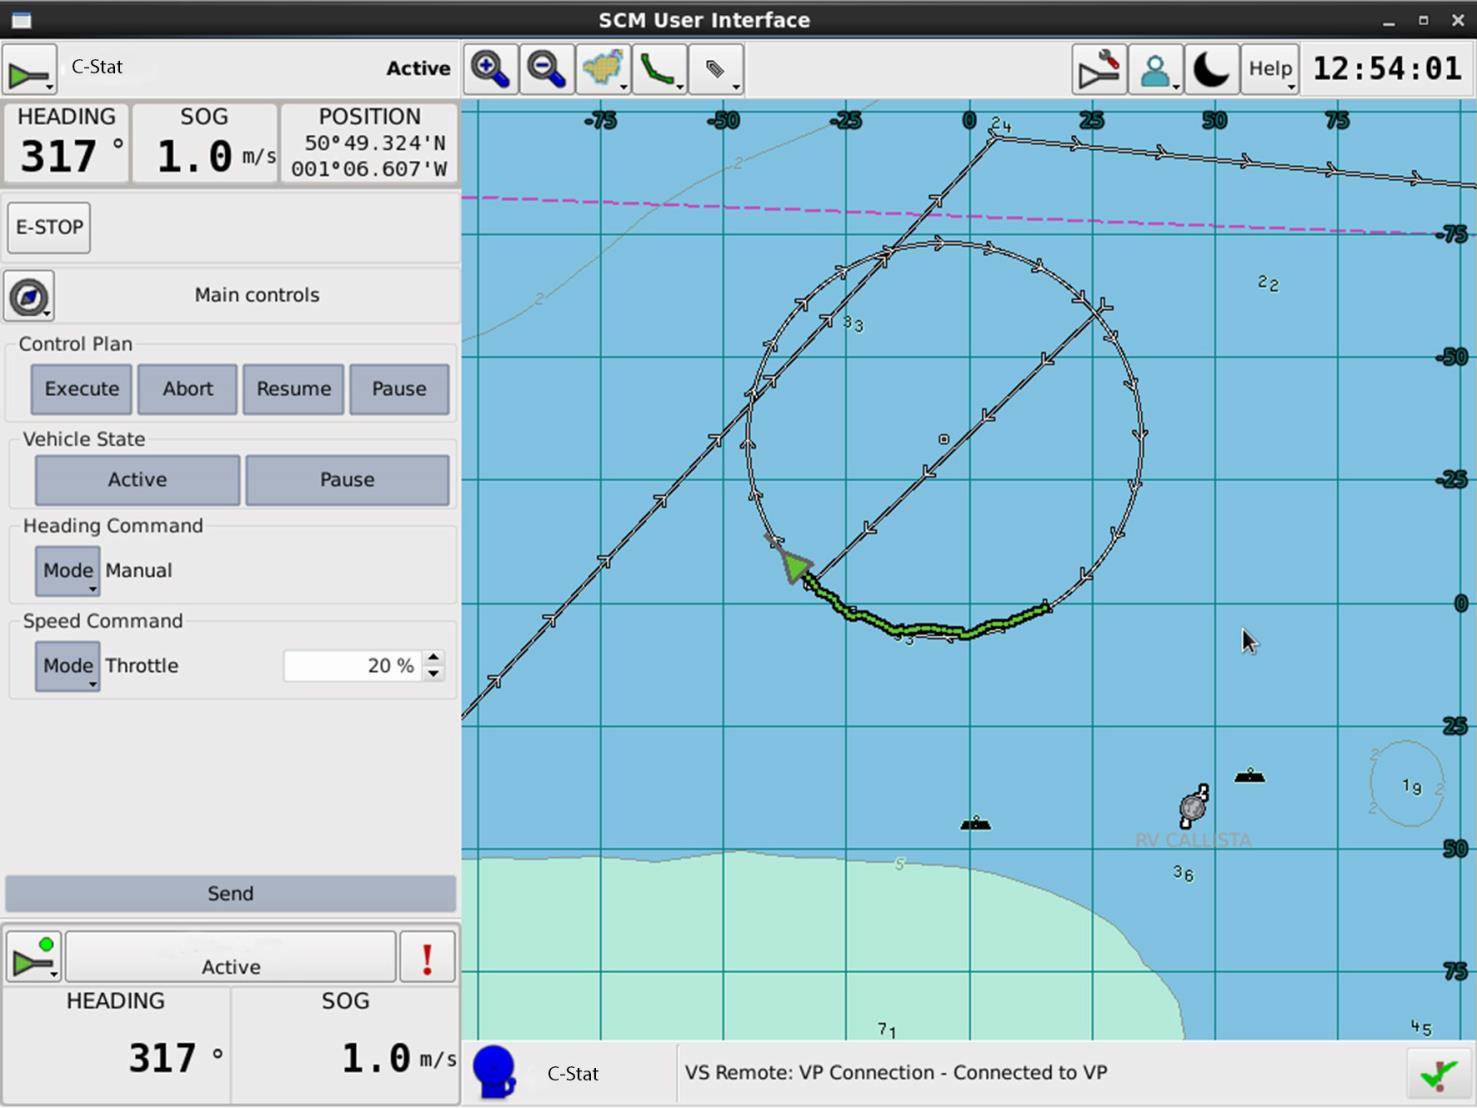This screenshot has height=1108, width=1477.
Task: Open the compass Main controls selector
Action: coord(29,296)
